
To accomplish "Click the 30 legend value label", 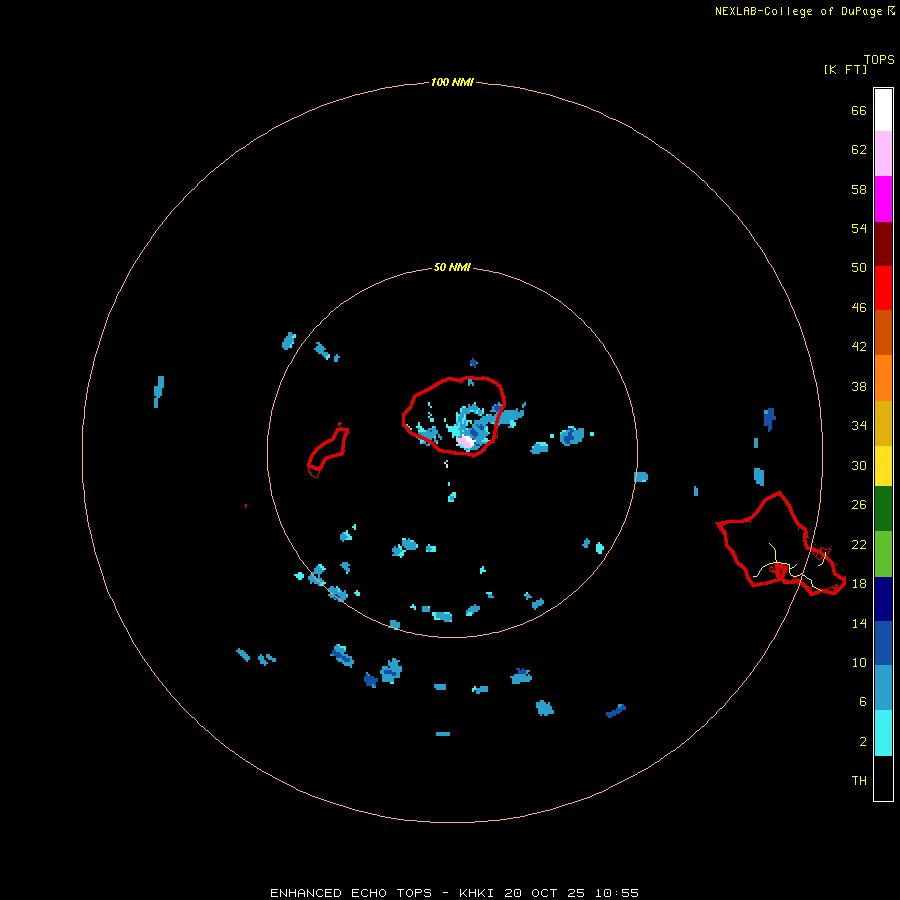I will (859, 465).
